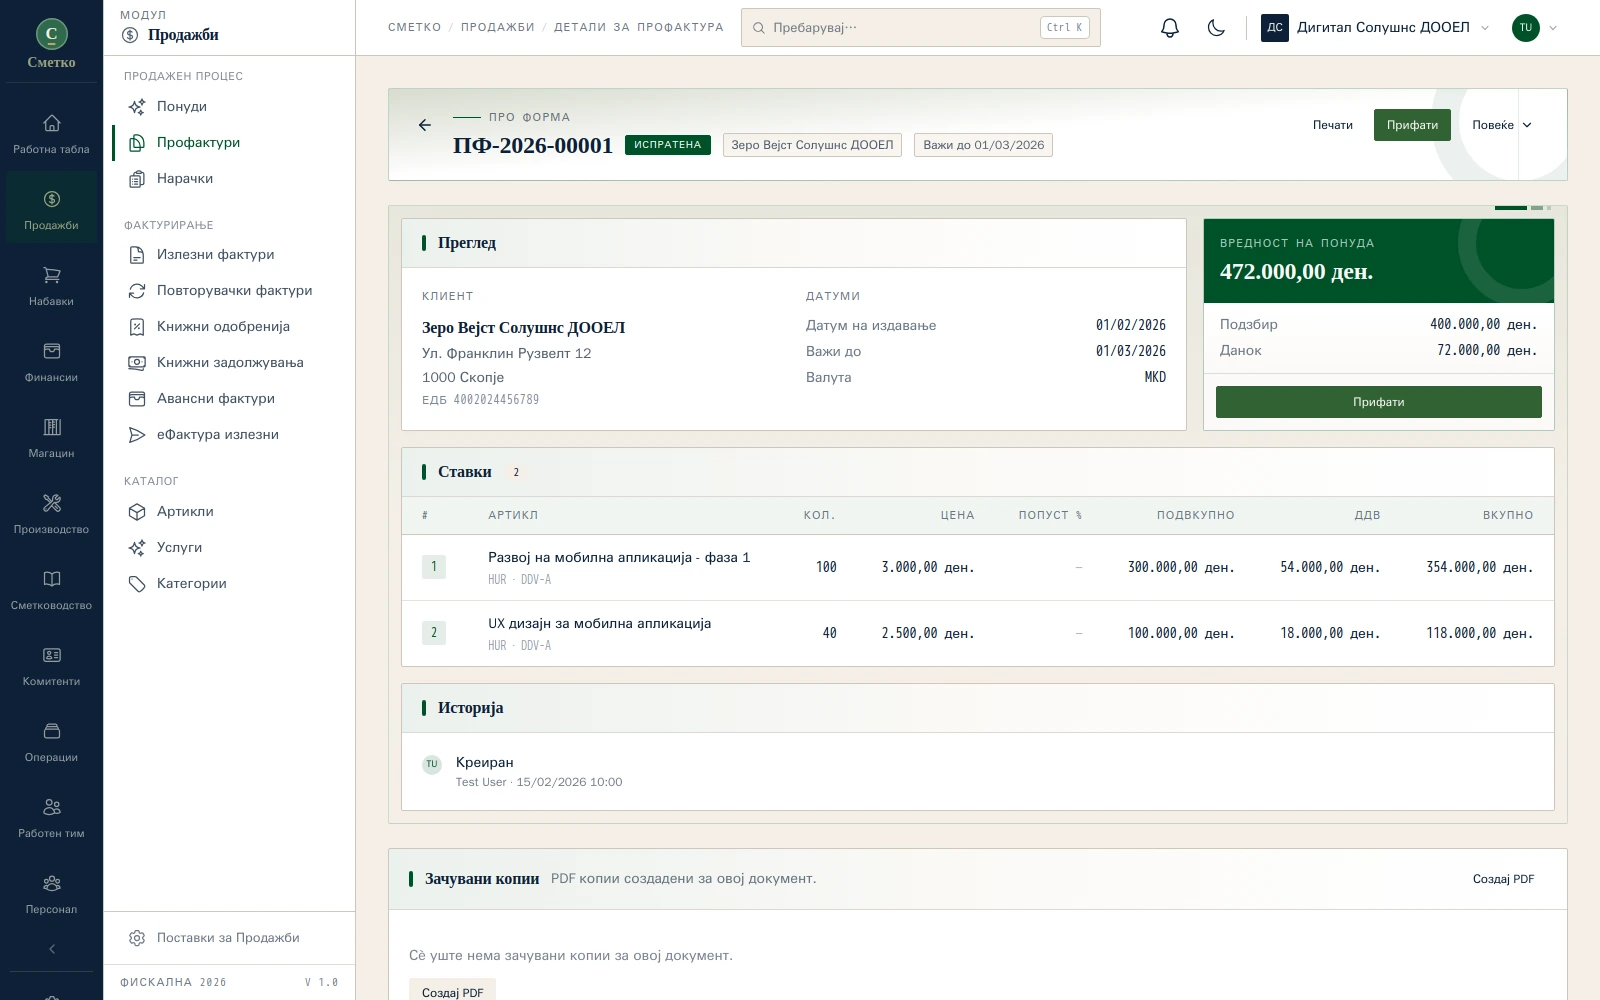Go back with the arrow icon
This screenshot has width=1600, height=1000.
click(x=425, y=125)
